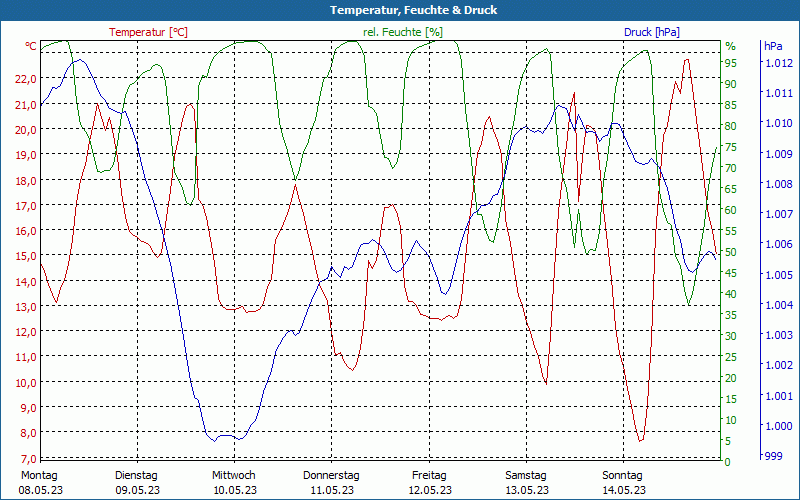Click the '16,0' temperature axis value
This screenshot has height=500, width=800.
pos(26,231)
